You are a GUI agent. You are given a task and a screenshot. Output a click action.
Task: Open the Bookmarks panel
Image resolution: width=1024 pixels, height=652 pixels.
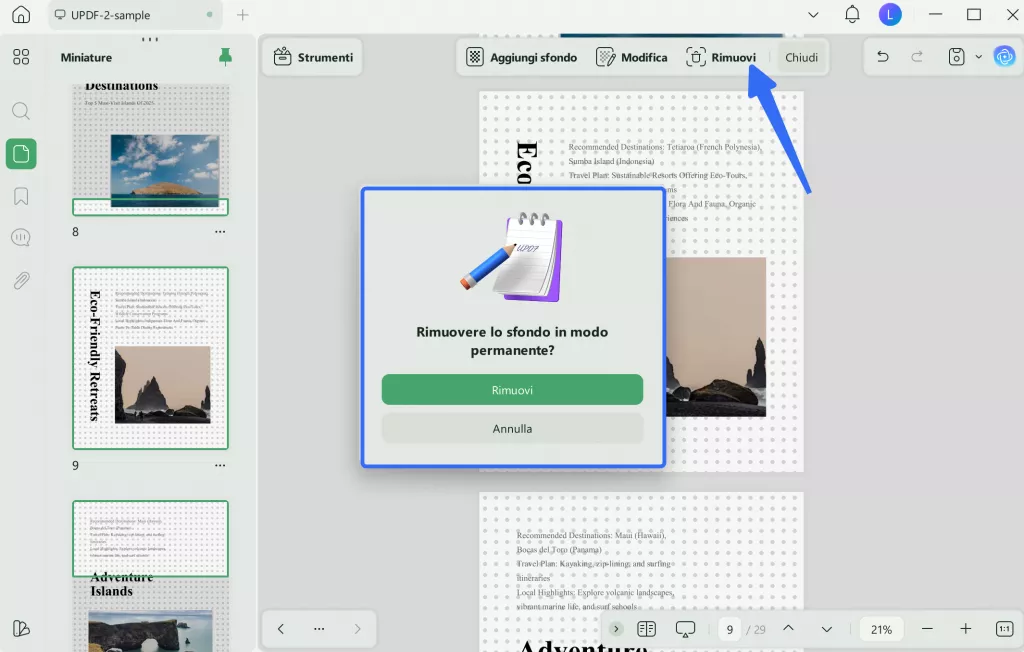pyautogui.click(x=21, y=196)
